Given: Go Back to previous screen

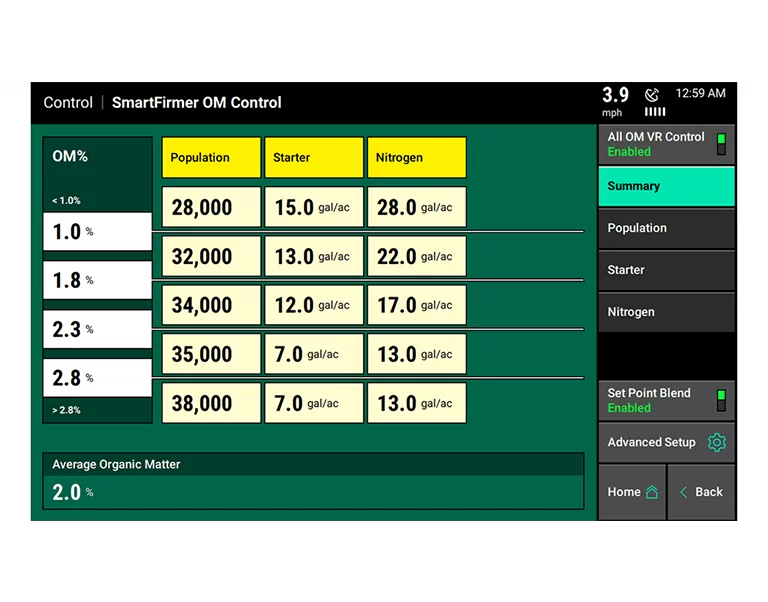Looking at the screenshot, I should (701, 492).
